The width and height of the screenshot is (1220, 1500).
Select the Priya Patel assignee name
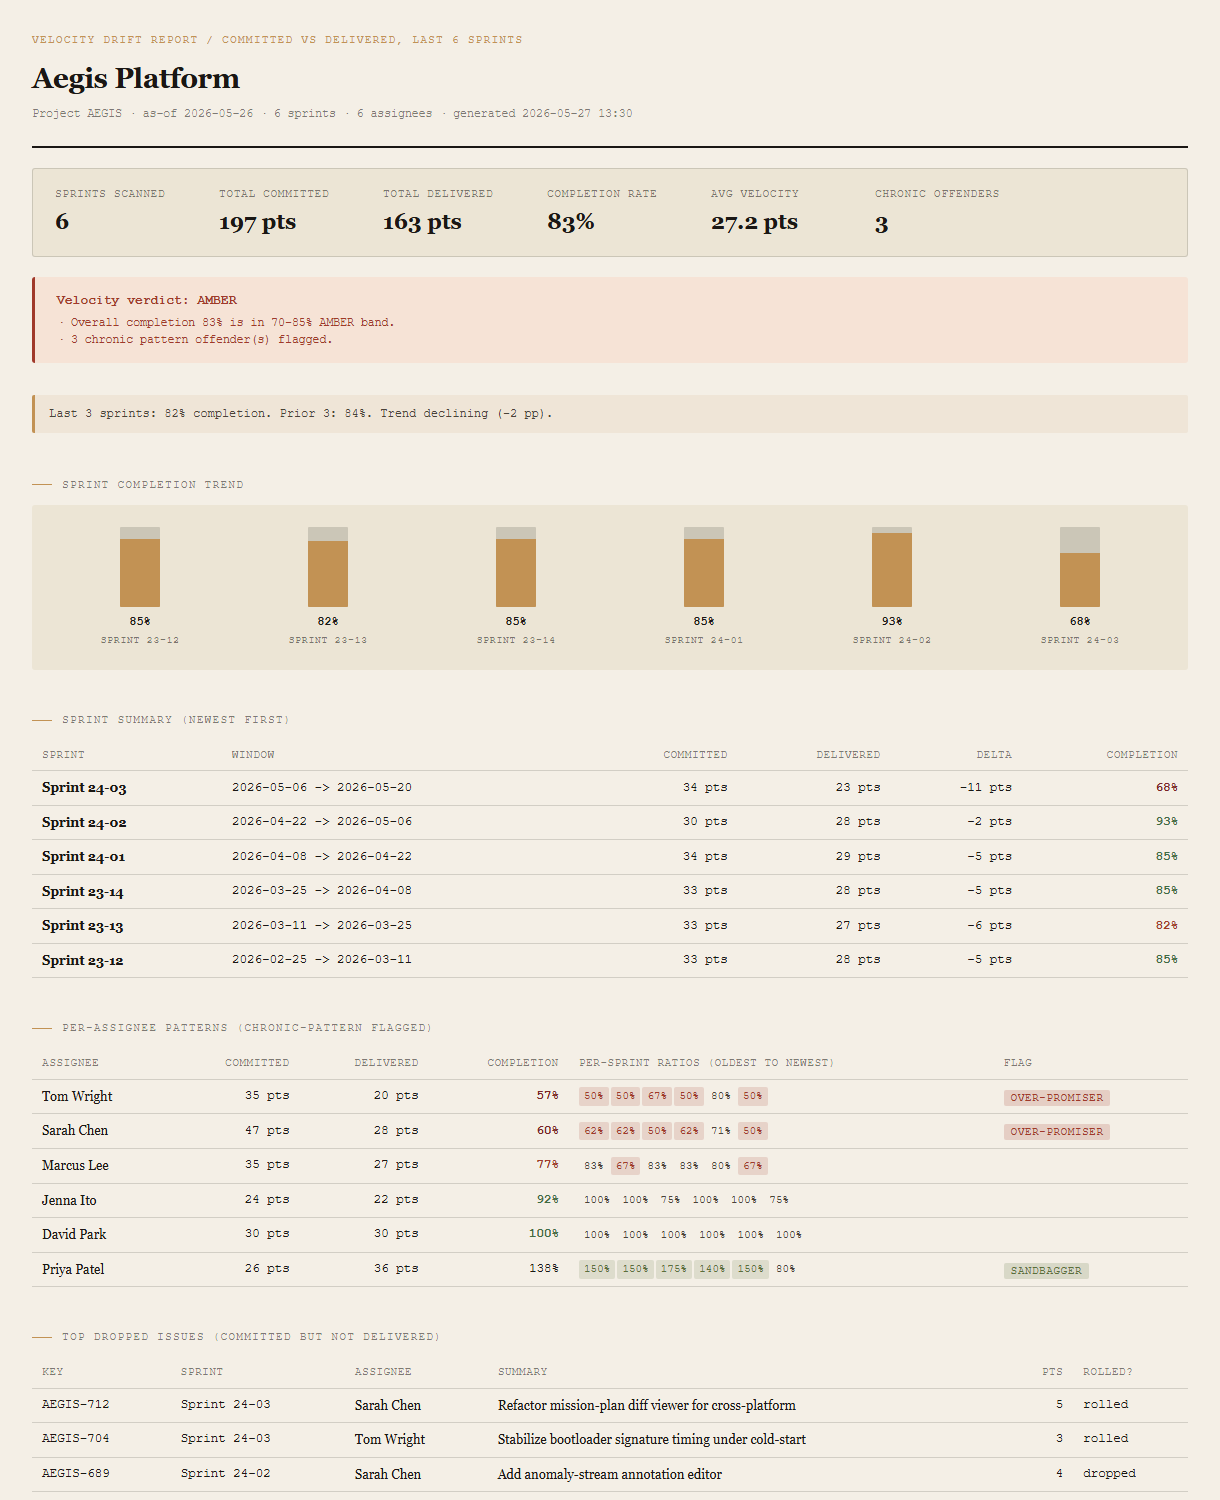point(73,1270)
